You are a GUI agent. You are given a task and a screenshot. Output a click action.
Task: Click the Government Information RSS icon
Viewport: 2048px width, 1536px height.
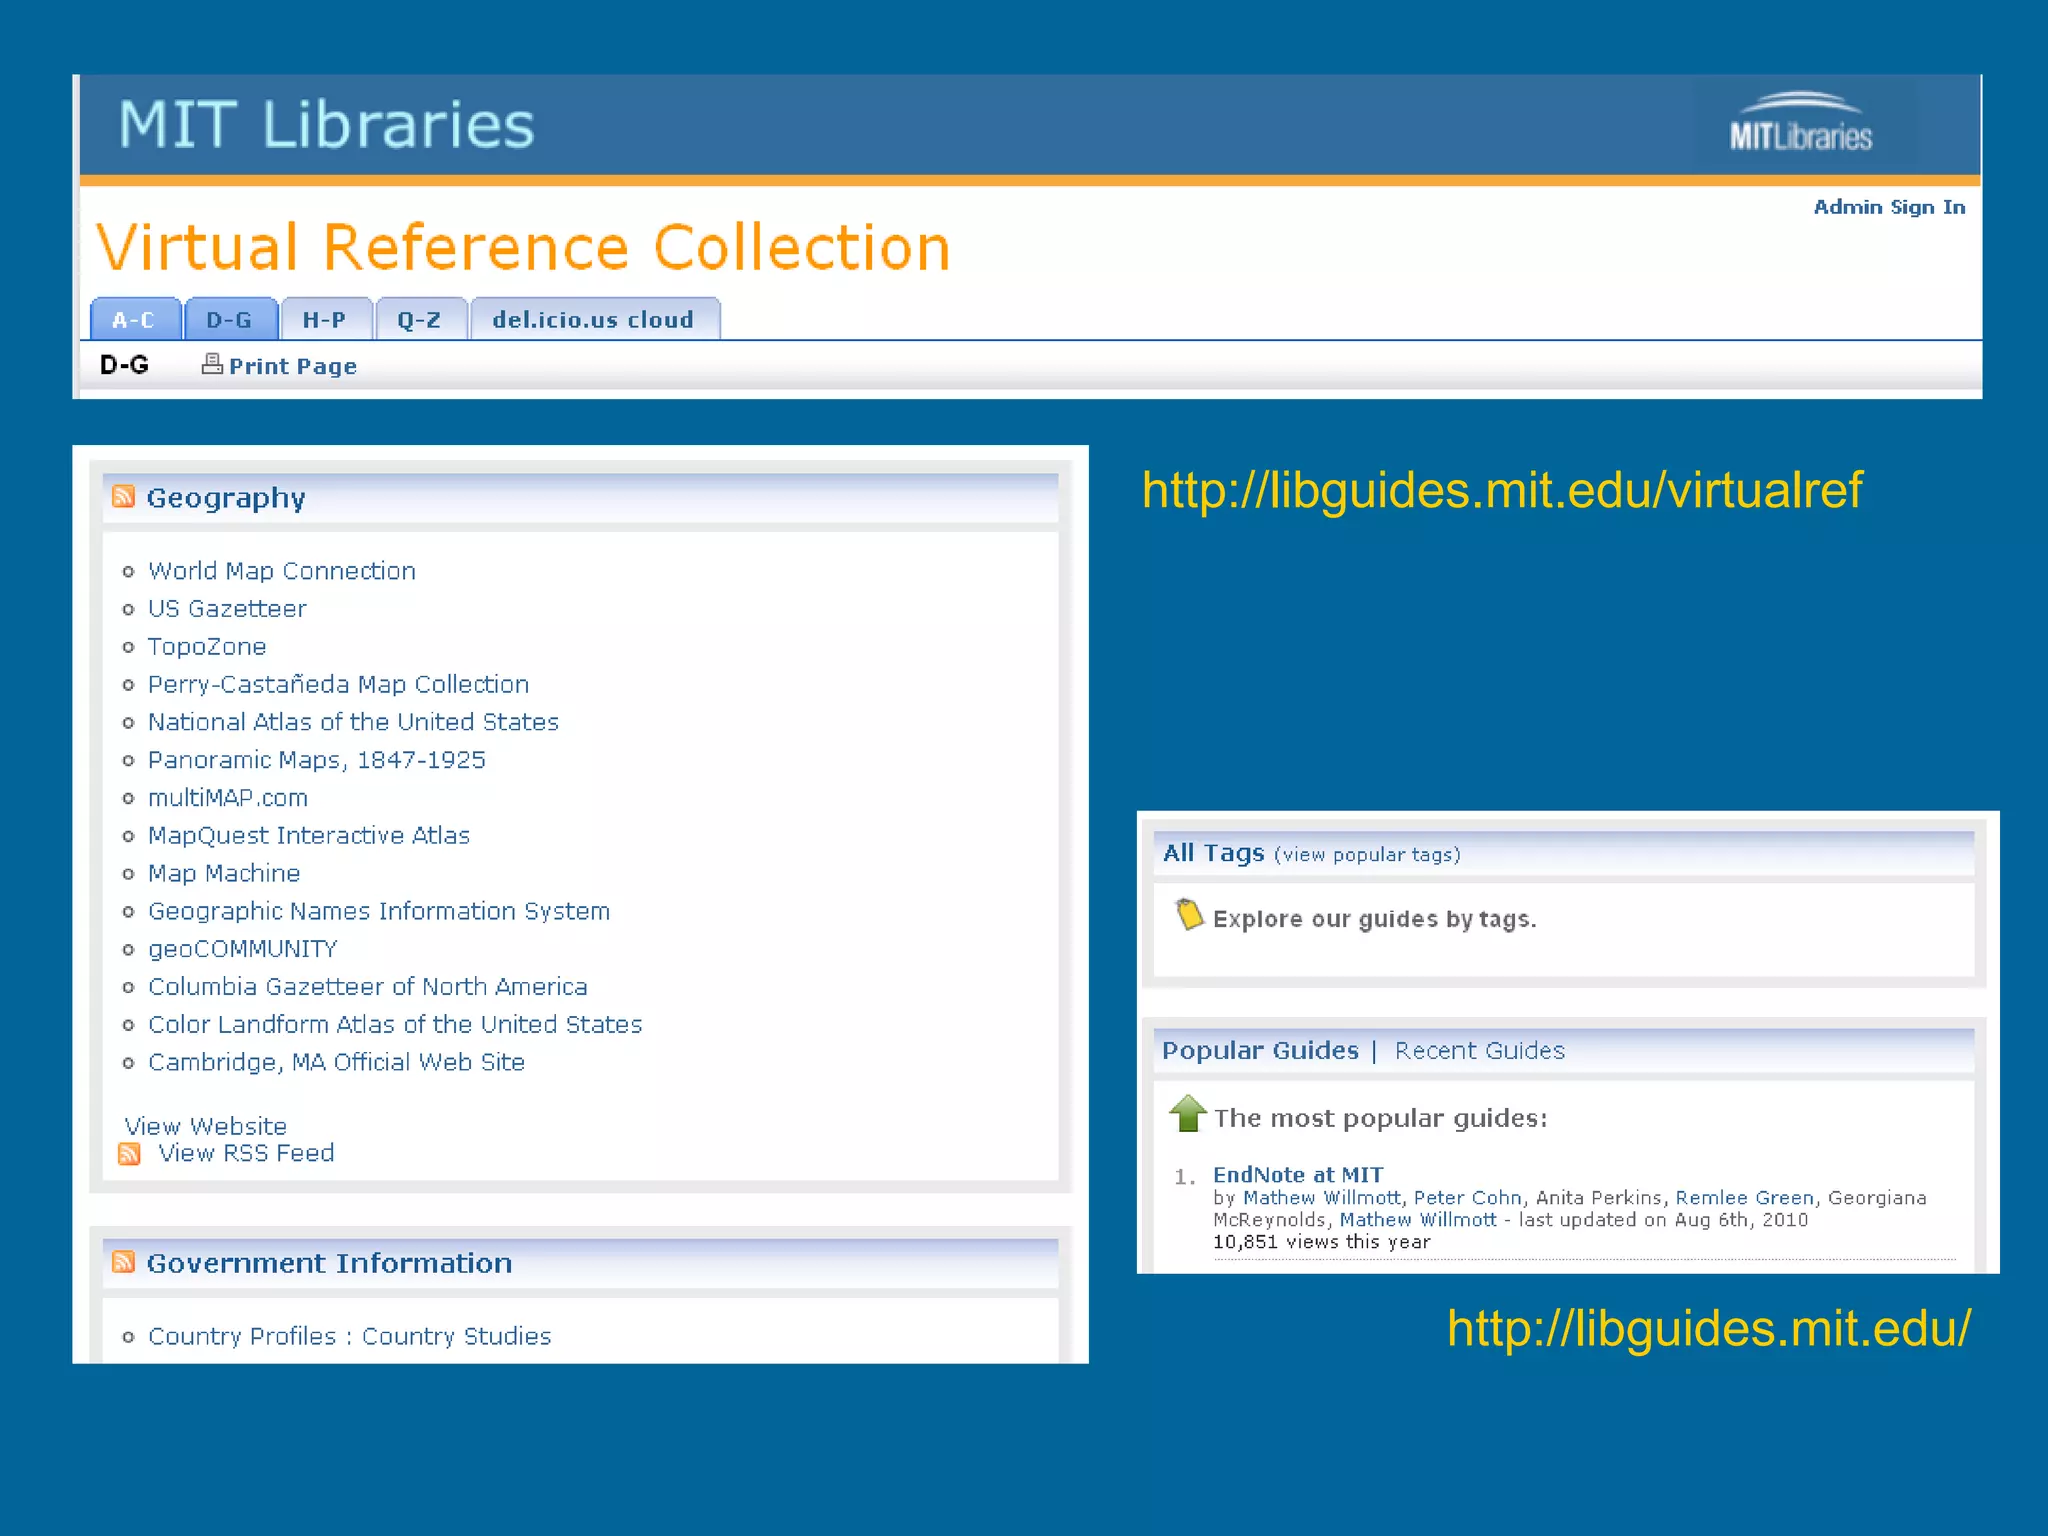tap(123, 1262)
